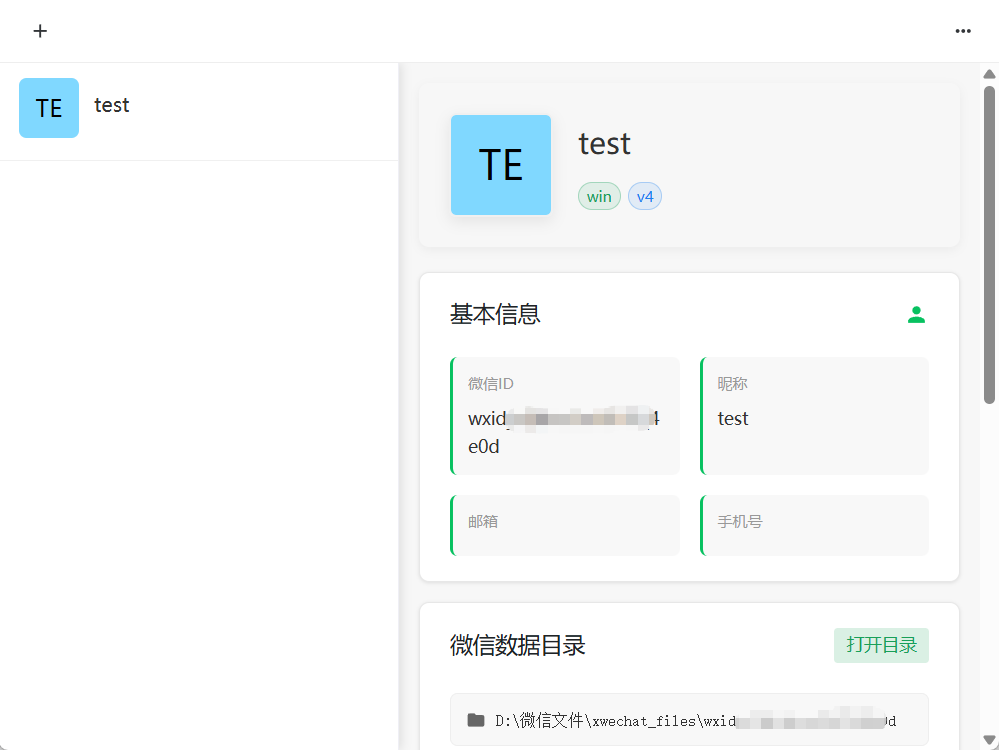Viewport: 999px width, 750px height.
Task: Click the green win platform badge
Action: click(599, 196)
